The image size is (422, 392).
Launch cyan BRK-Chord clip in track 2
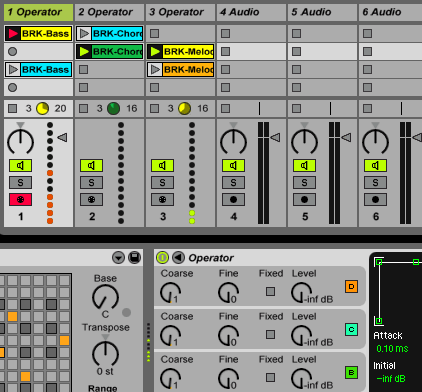click(84, 33)
